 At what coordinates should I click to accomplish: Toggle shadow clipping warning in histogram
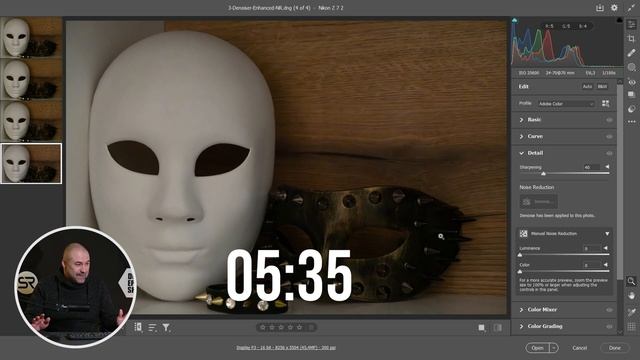coord(514,20)
